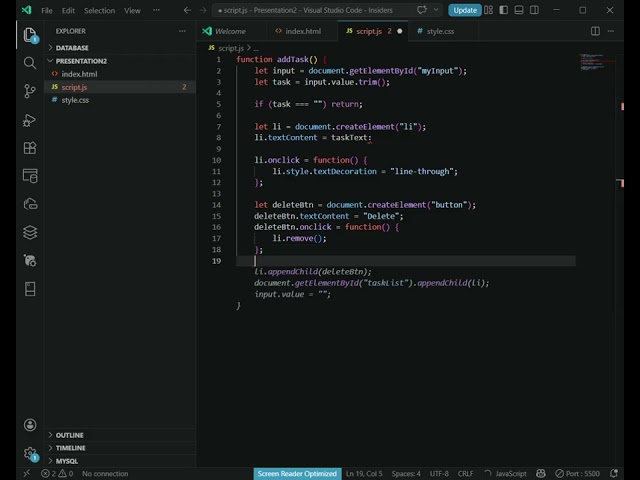Change CRLF end of line sequence
The width and height of the screenshot is (640, 480).
[465, 473]
